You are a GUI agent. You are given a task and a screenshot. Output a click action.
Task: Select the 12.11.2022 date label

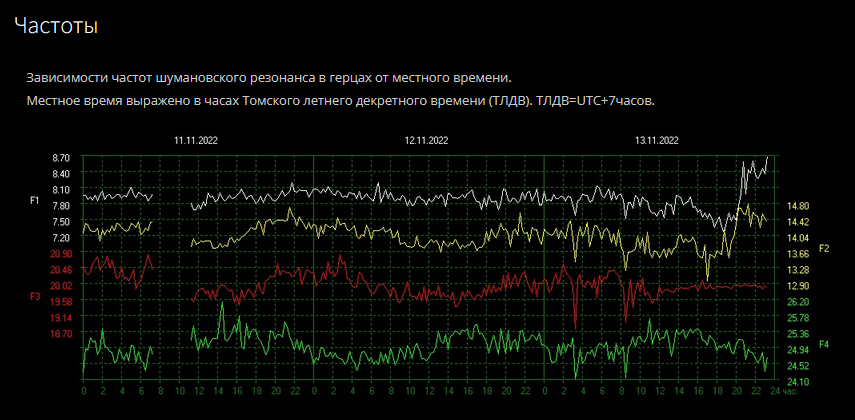pos(426,141)
